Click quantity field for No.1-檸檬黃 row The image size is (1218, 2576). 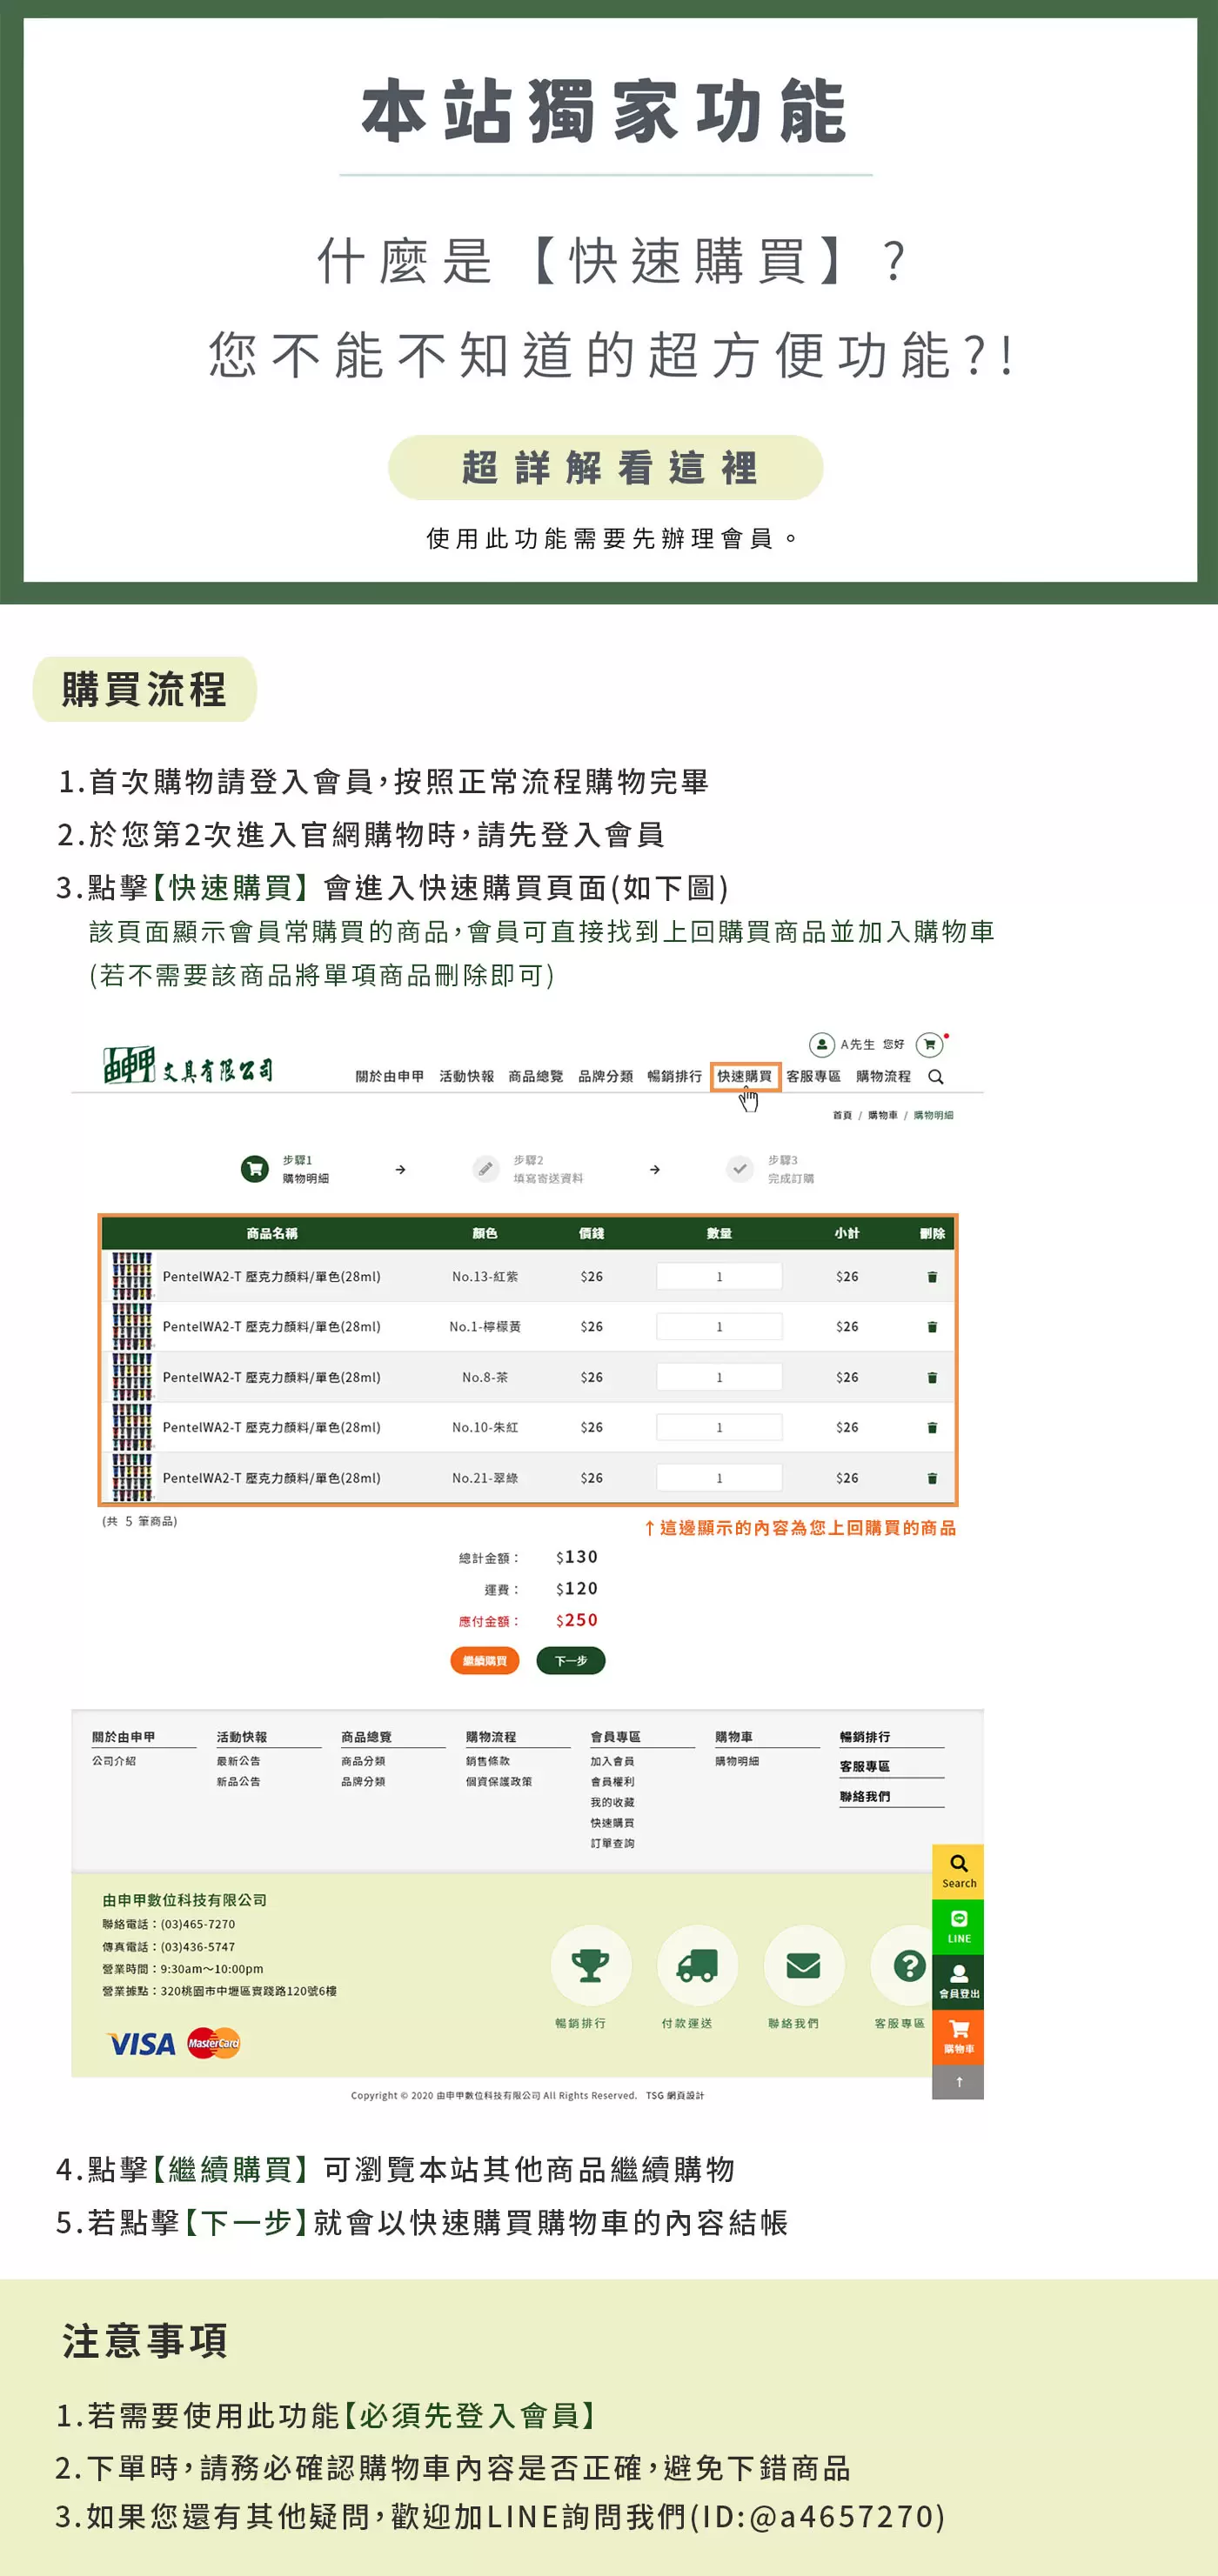pyautogui.click(x=719, y=1327)
